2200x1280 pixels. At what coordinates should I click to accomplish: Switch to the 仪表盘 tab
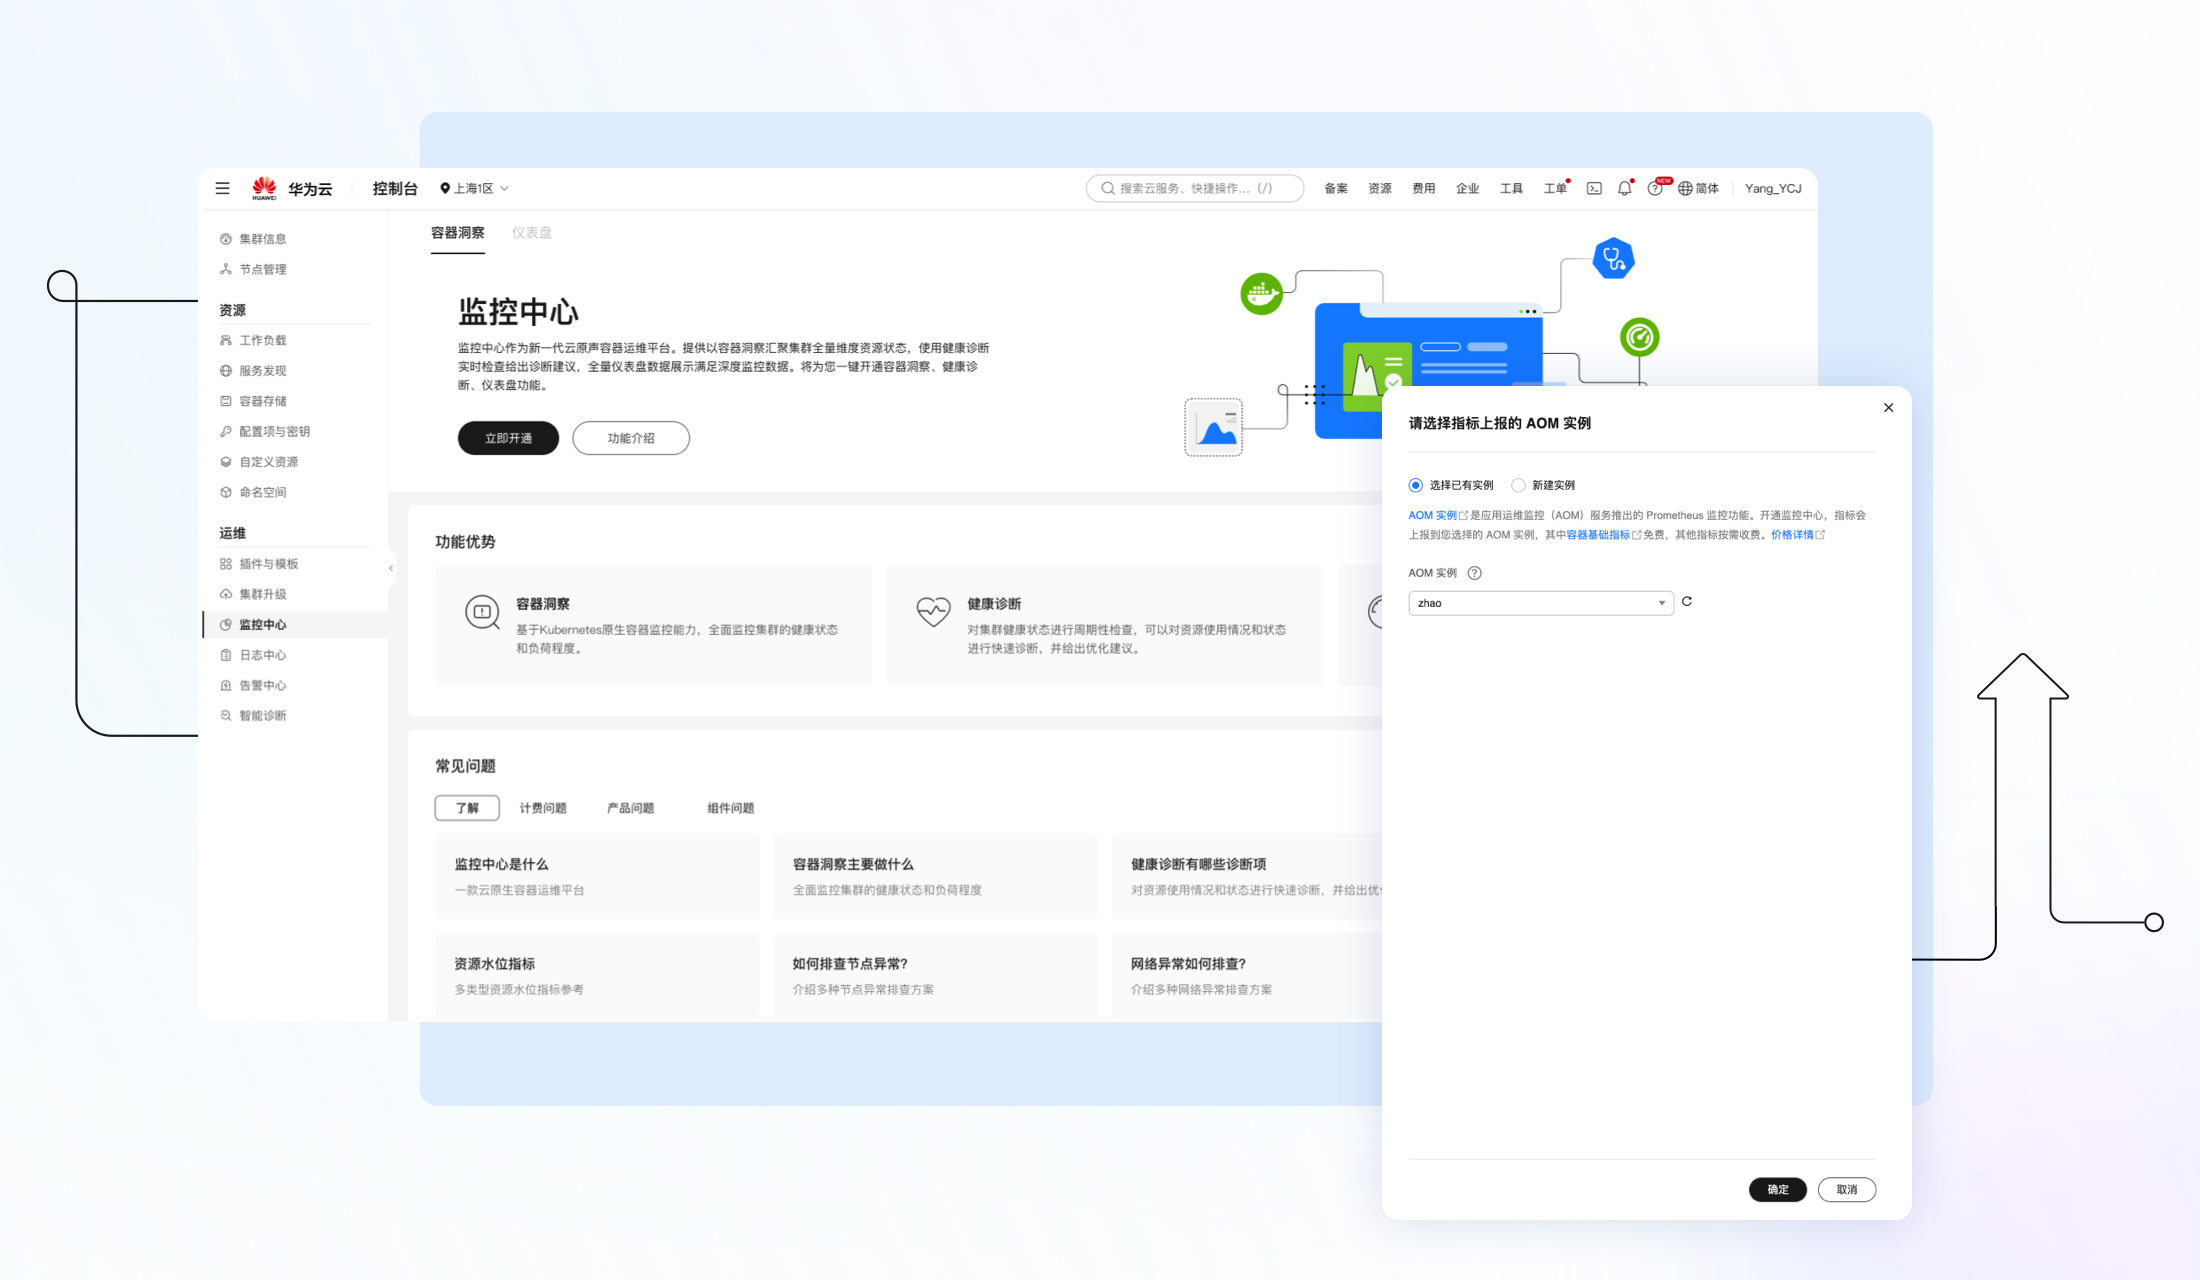pos(531,233)
